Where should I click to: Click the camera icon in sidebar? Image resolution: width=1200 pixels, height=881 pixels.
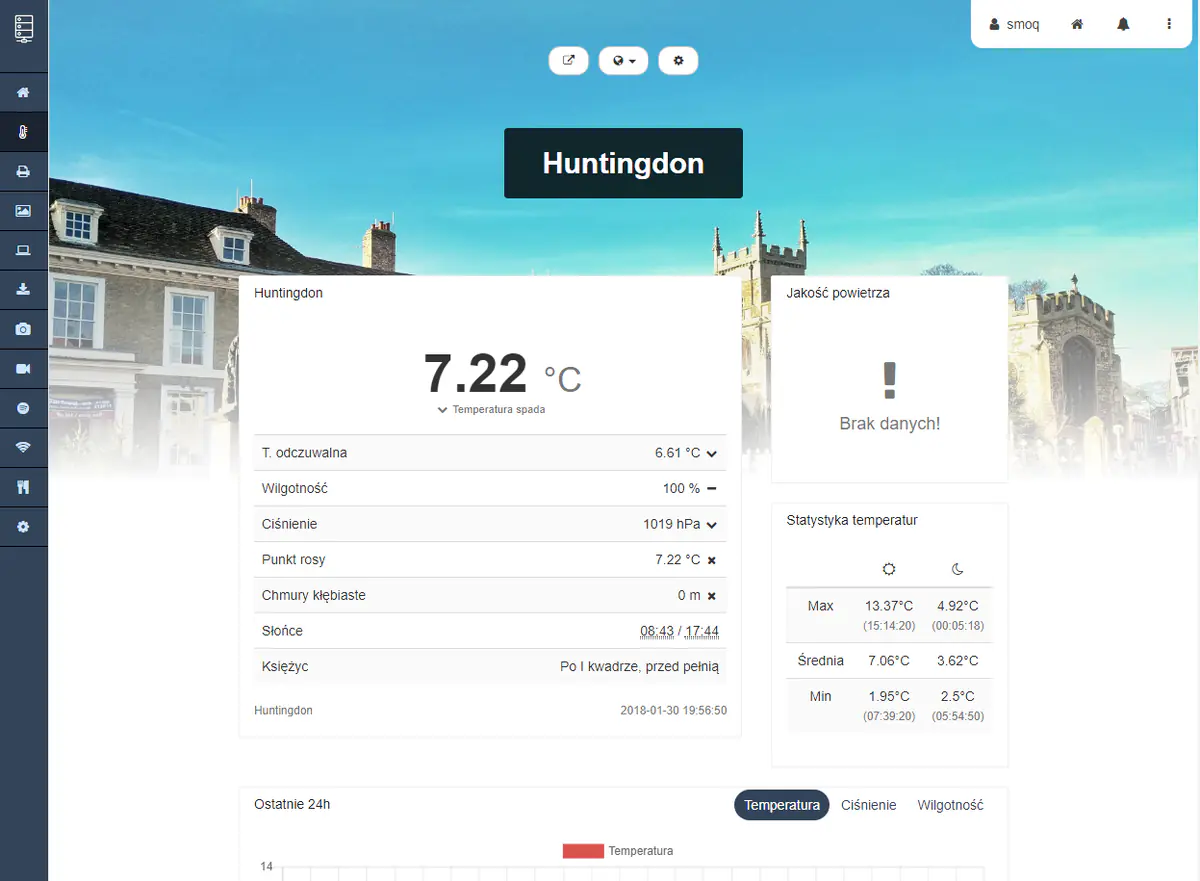point(23,329)
